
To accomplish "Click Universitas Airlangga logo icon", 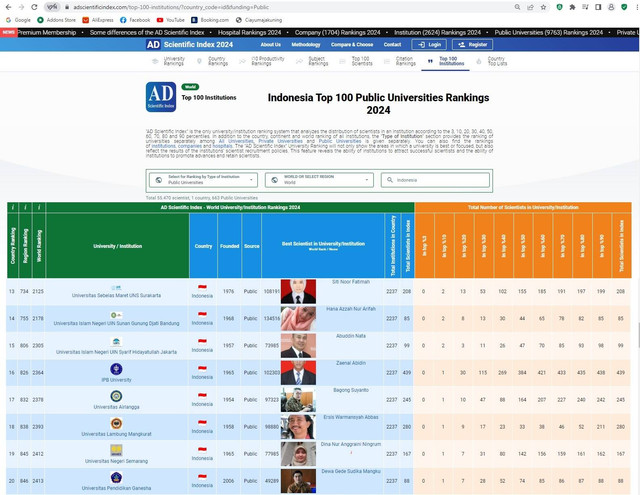I will click(x=116, y=396).
